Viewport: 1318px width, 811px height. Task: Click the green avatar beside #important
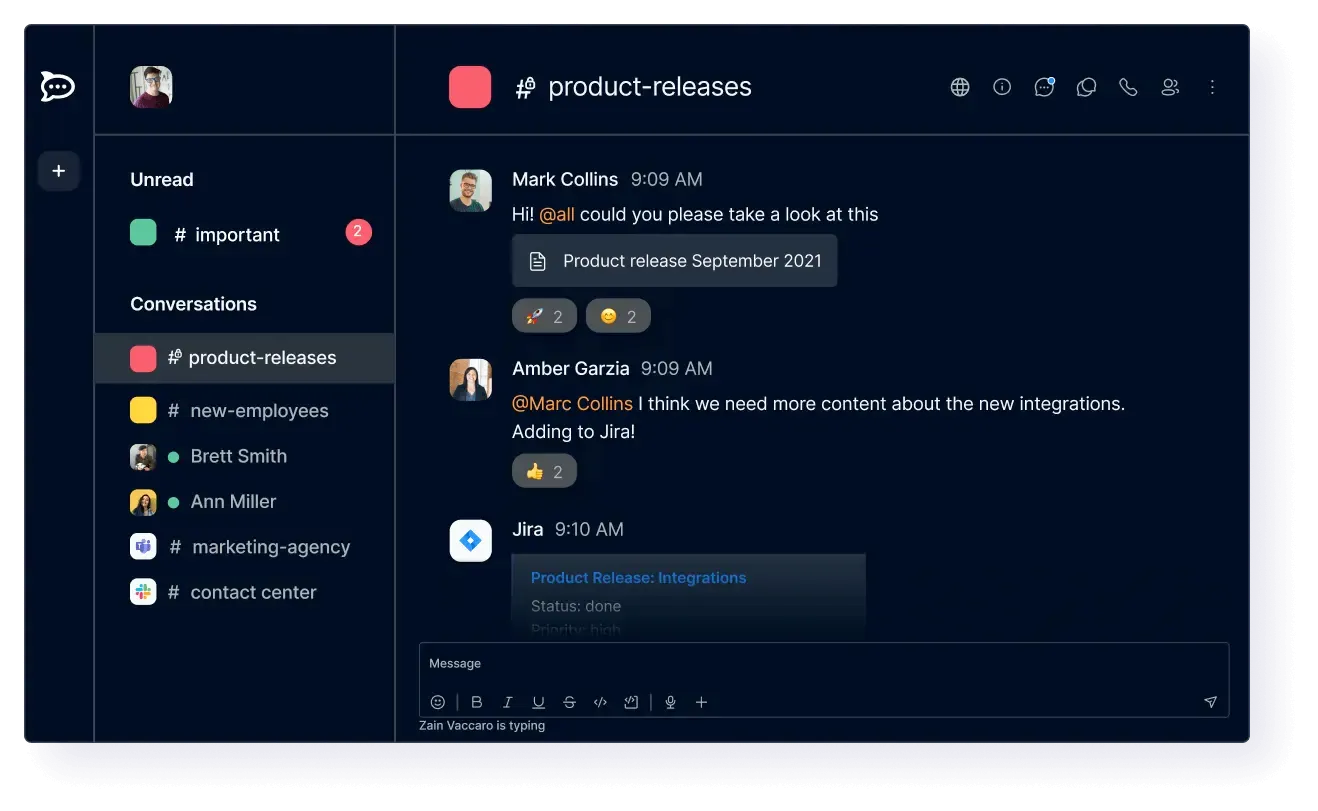pyautogui.click(x=143, y=233)
